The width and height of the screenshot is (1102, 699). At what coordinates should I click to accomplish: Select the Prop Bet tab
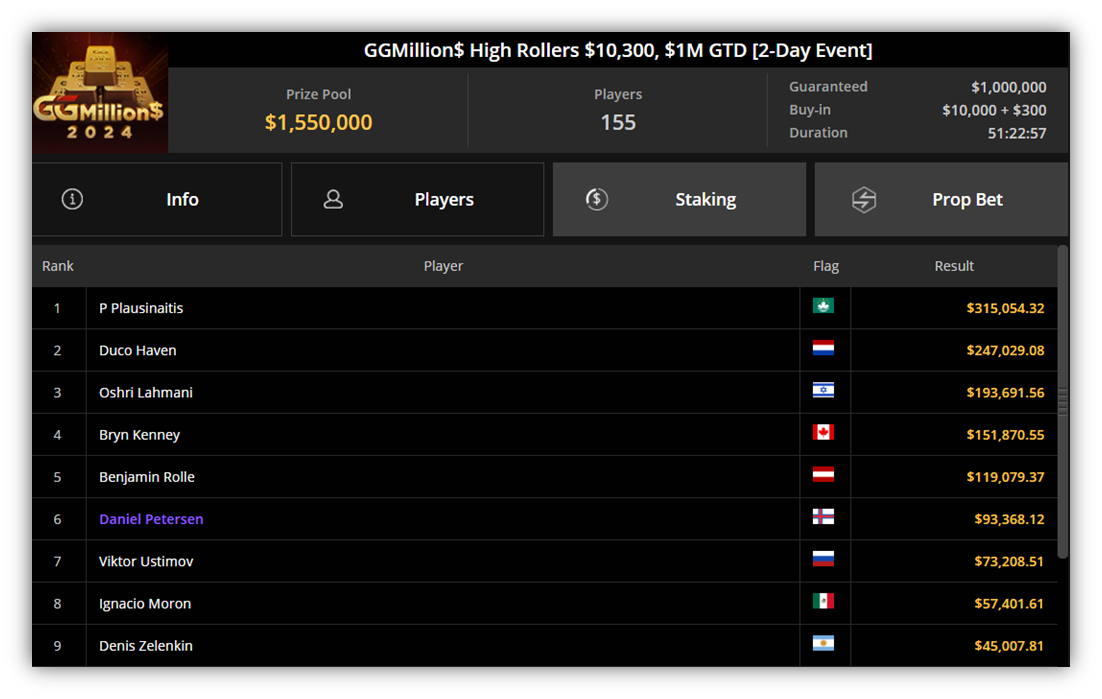(941, 200)
